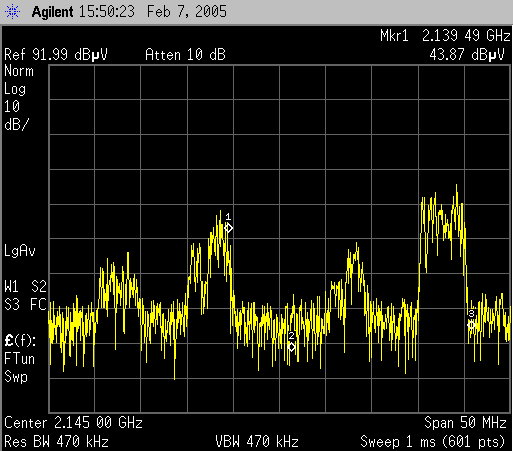Viewport: 513px width, 451px height.
Task: Click the LgAv averaging type label
Action: pos(20,251)
